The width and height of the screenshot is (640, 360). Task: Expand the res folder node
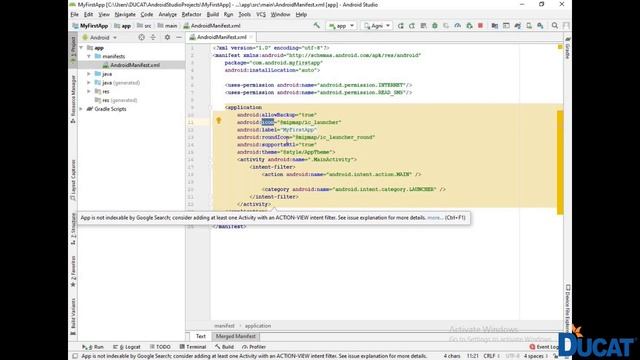89,91
